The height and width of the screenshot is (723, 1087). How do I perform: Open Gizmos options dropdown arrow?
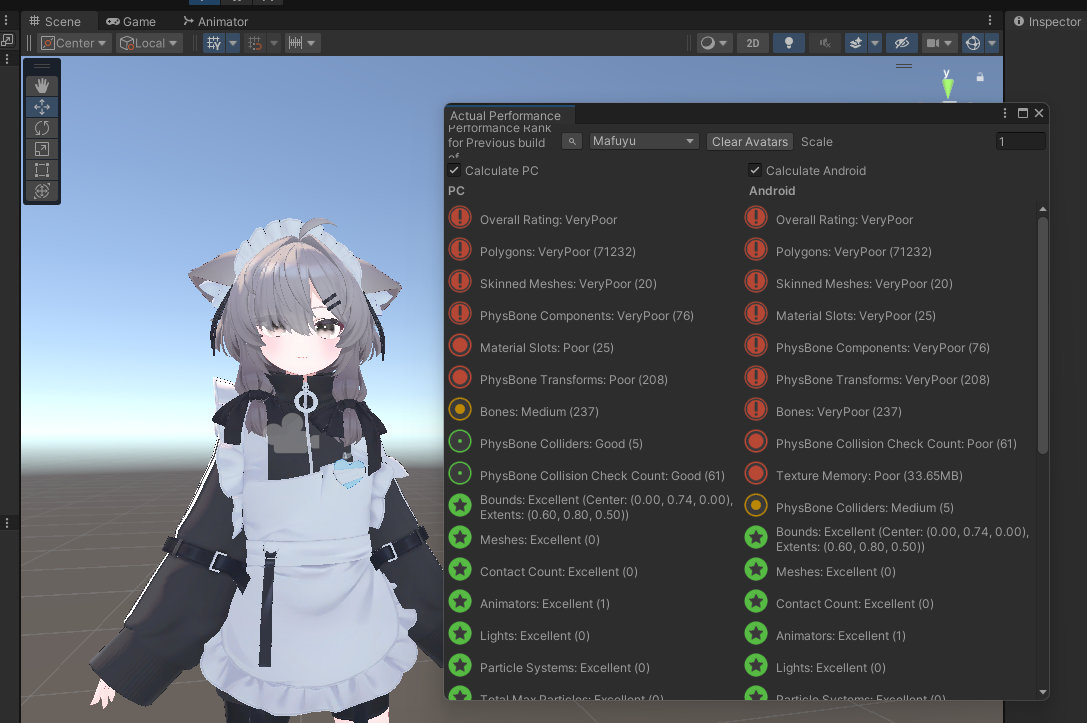coord(992,43)
